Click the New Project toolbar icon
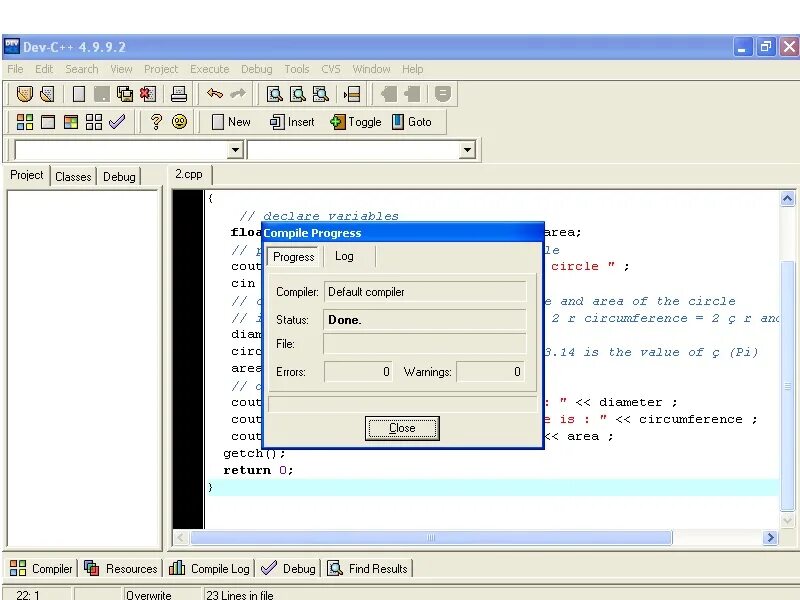 coord(24,94)
